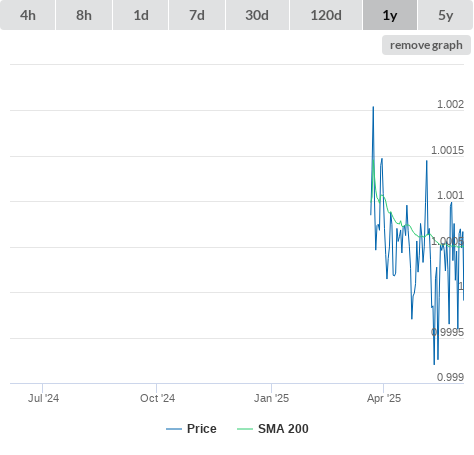Image resolution: width=474 pixels, height=455 pixels.
Task: Select the 4h time range tab
Action: tap(27, 15)
